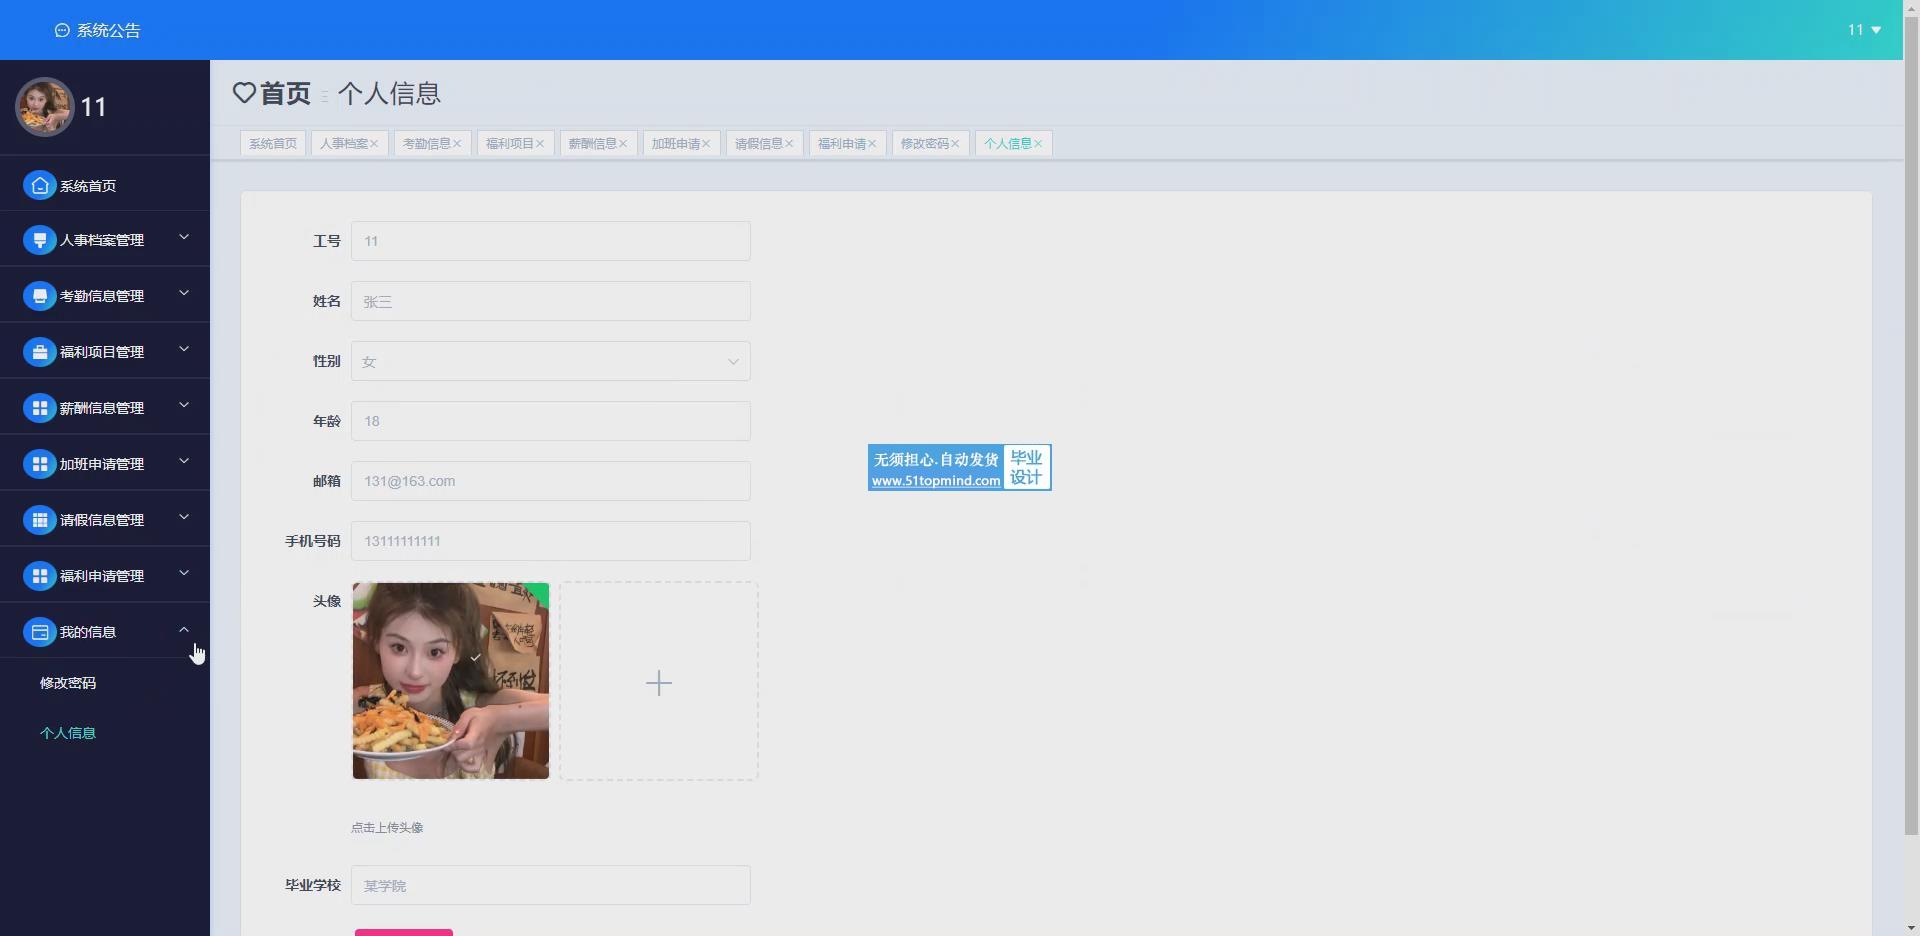Click the 人事档案管理 sidebar icon

(x=40, y=240)
